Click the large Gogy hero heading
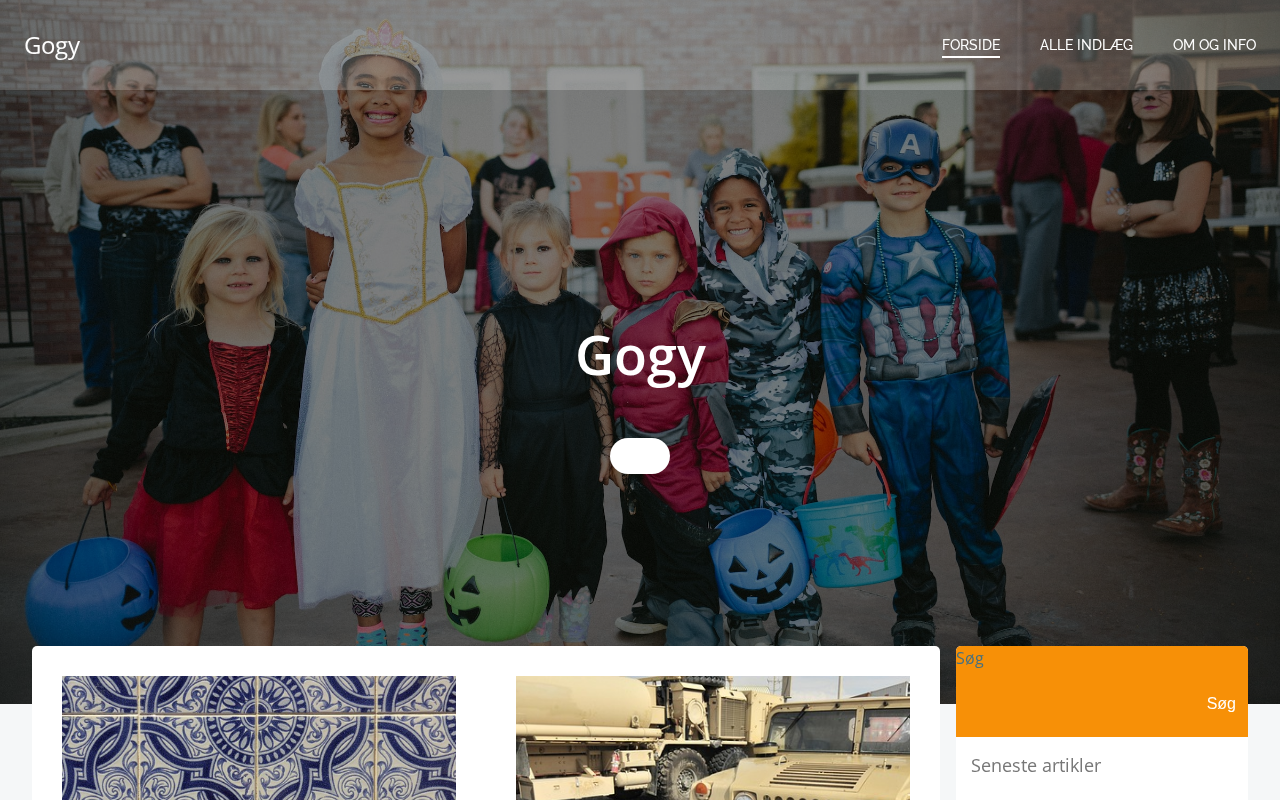 tap(640, 355)
